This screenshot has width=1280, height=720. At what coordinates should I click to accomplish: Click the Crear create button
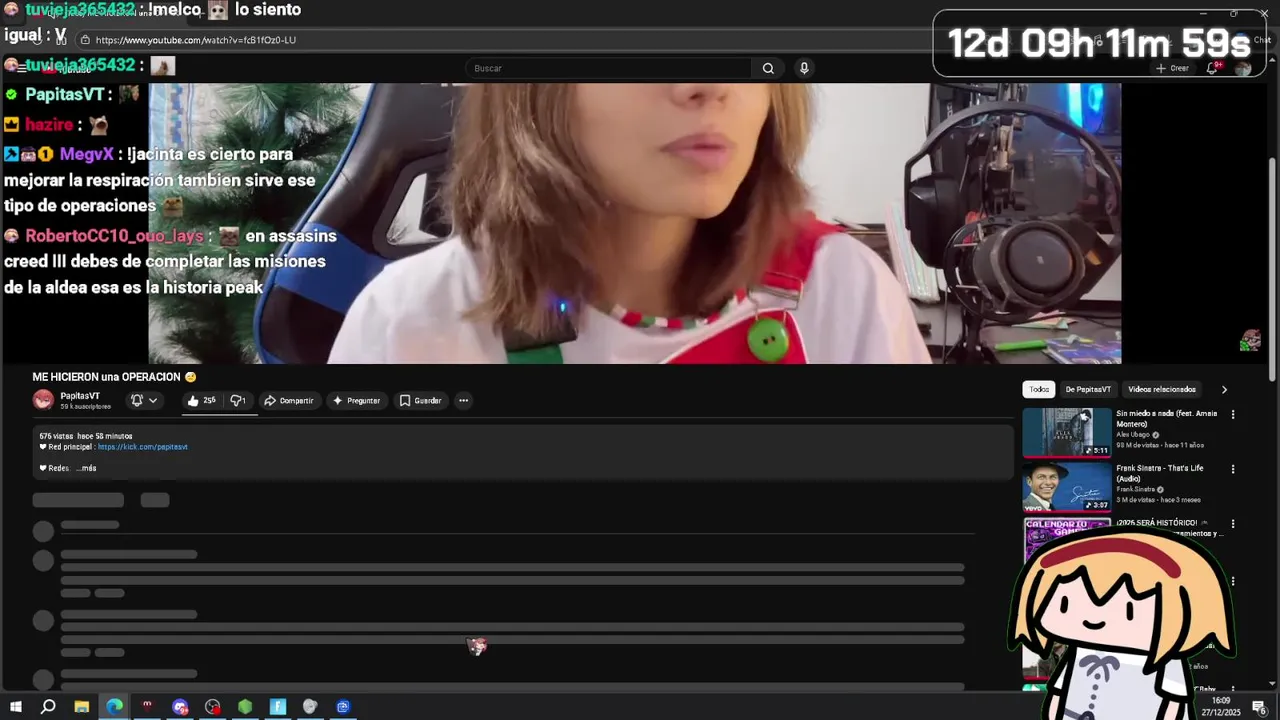[1172, 68]
